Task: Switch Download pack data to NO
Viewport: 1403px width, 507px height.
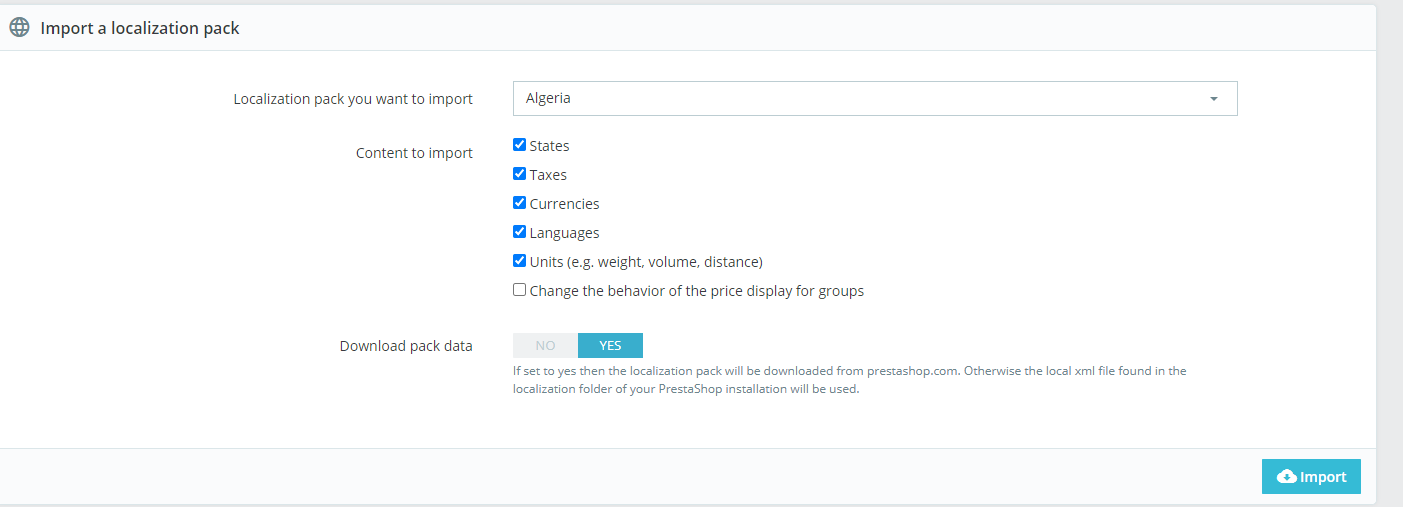Action: pyautogui.click(x=545, y=345)
